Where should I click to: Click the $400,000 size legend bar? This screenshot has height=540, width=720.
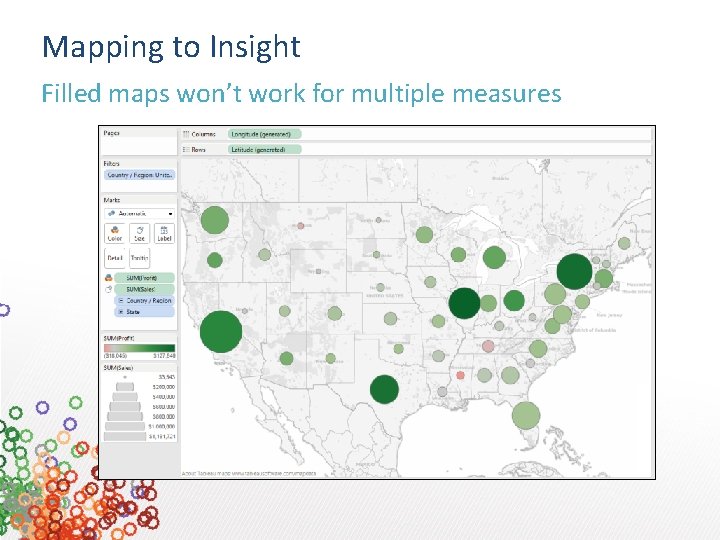click(125, 397)
